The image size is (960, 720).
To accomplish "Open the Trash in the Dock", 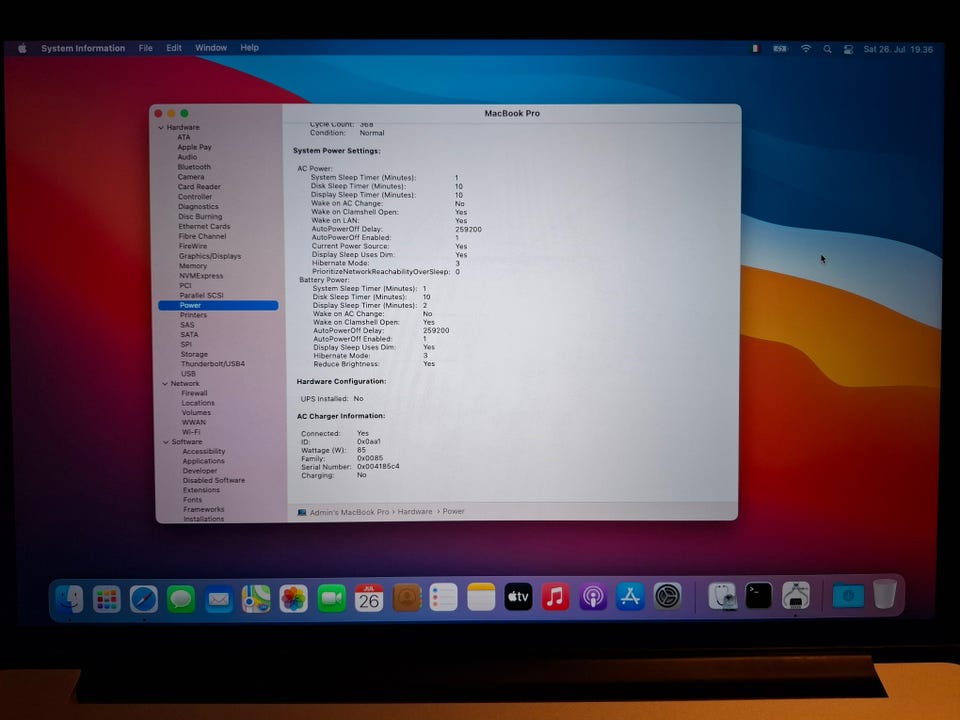I will click(885, 593).
